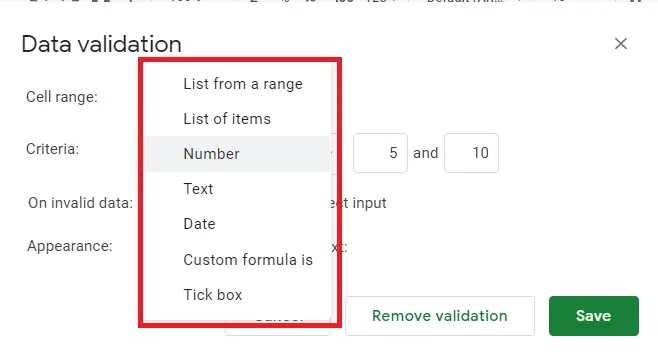Viewport: 658px width, 362px height.
Task: Click the Criteria label
Action: point(52,149)
